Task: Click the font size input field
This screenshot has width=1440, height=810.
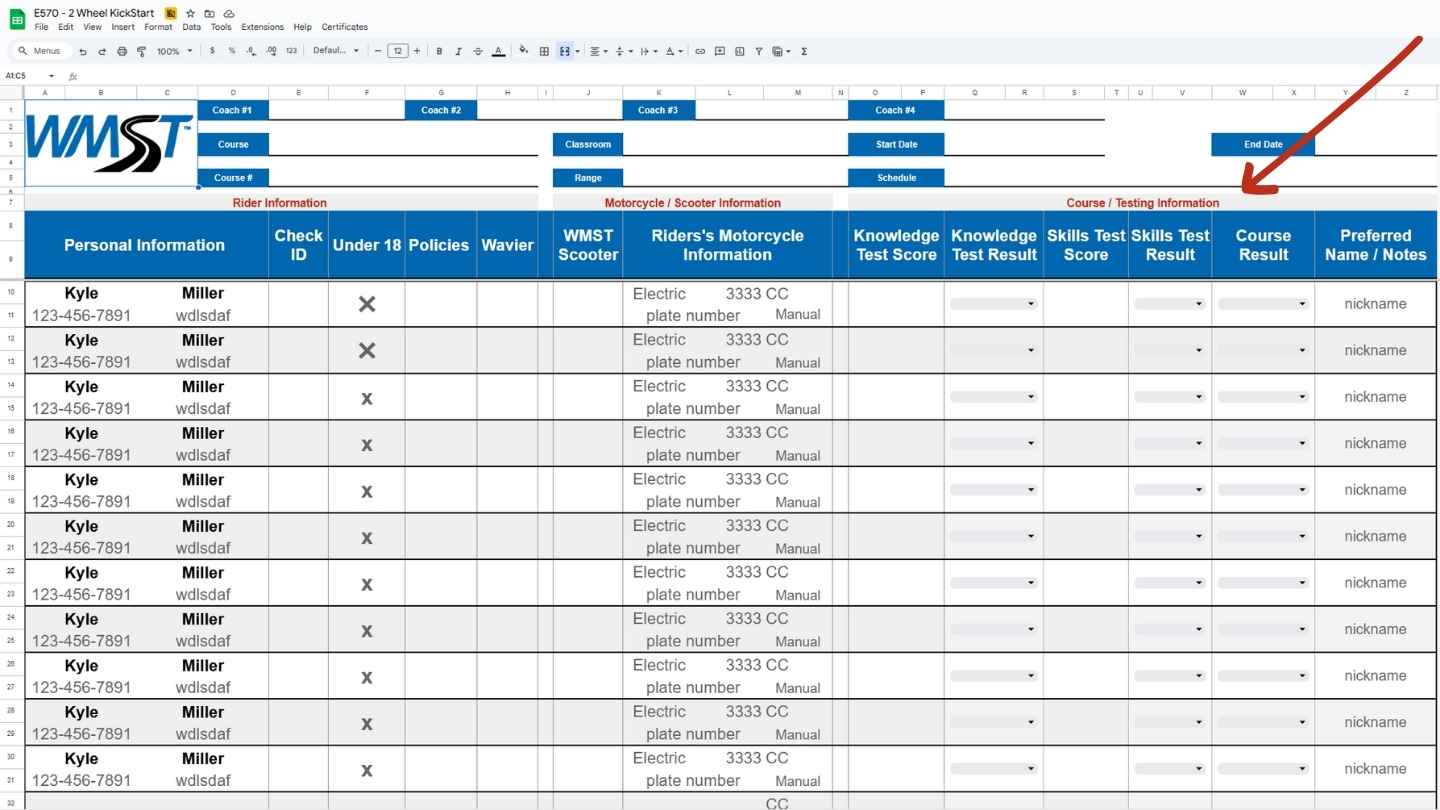Action: coord(397,51)
